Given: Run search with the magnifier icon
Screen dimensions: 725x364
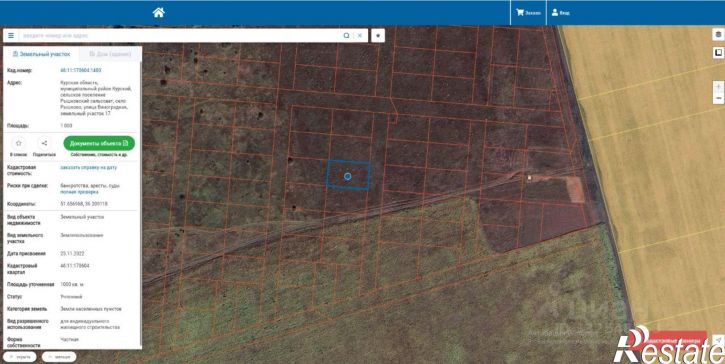Looking at the screenshot, I should click(346, 36).
